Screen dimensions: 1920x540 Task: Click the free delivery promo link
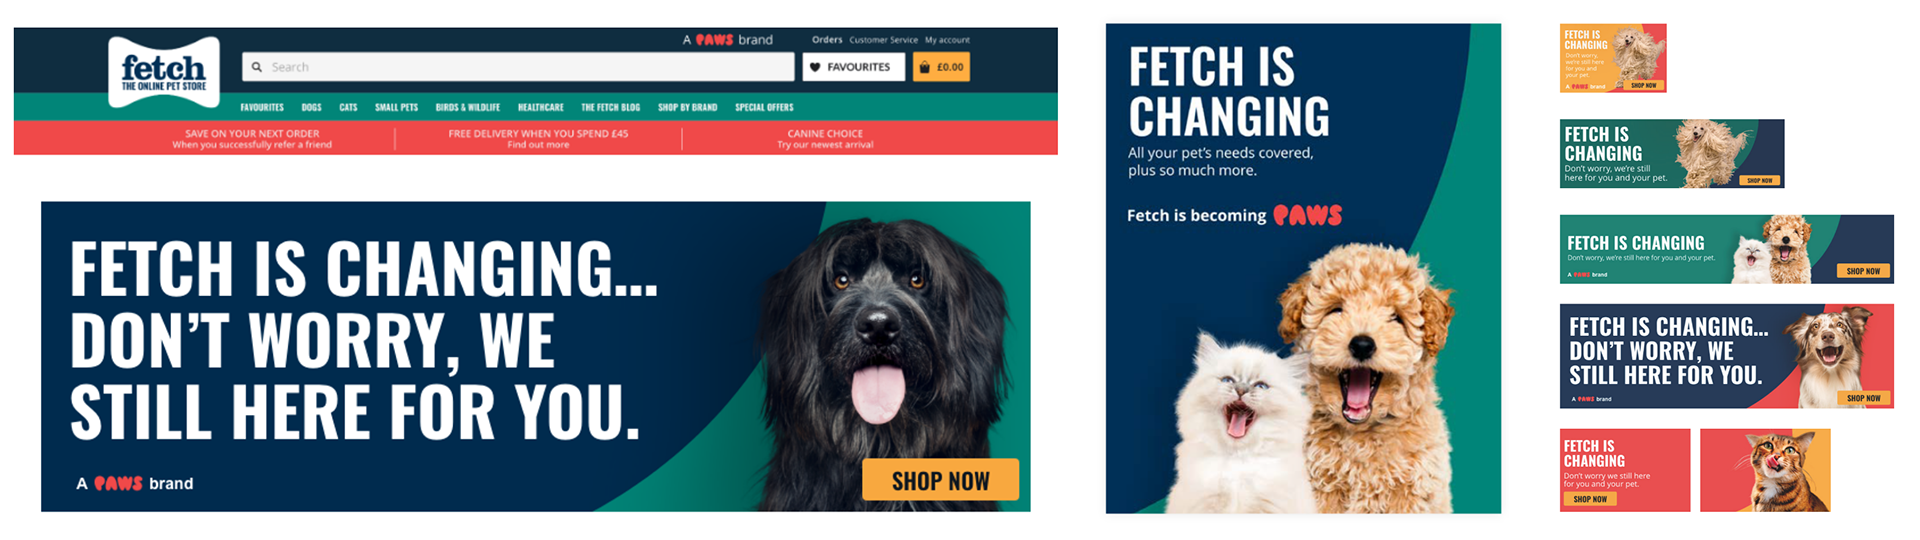click(x=538, y=139)
